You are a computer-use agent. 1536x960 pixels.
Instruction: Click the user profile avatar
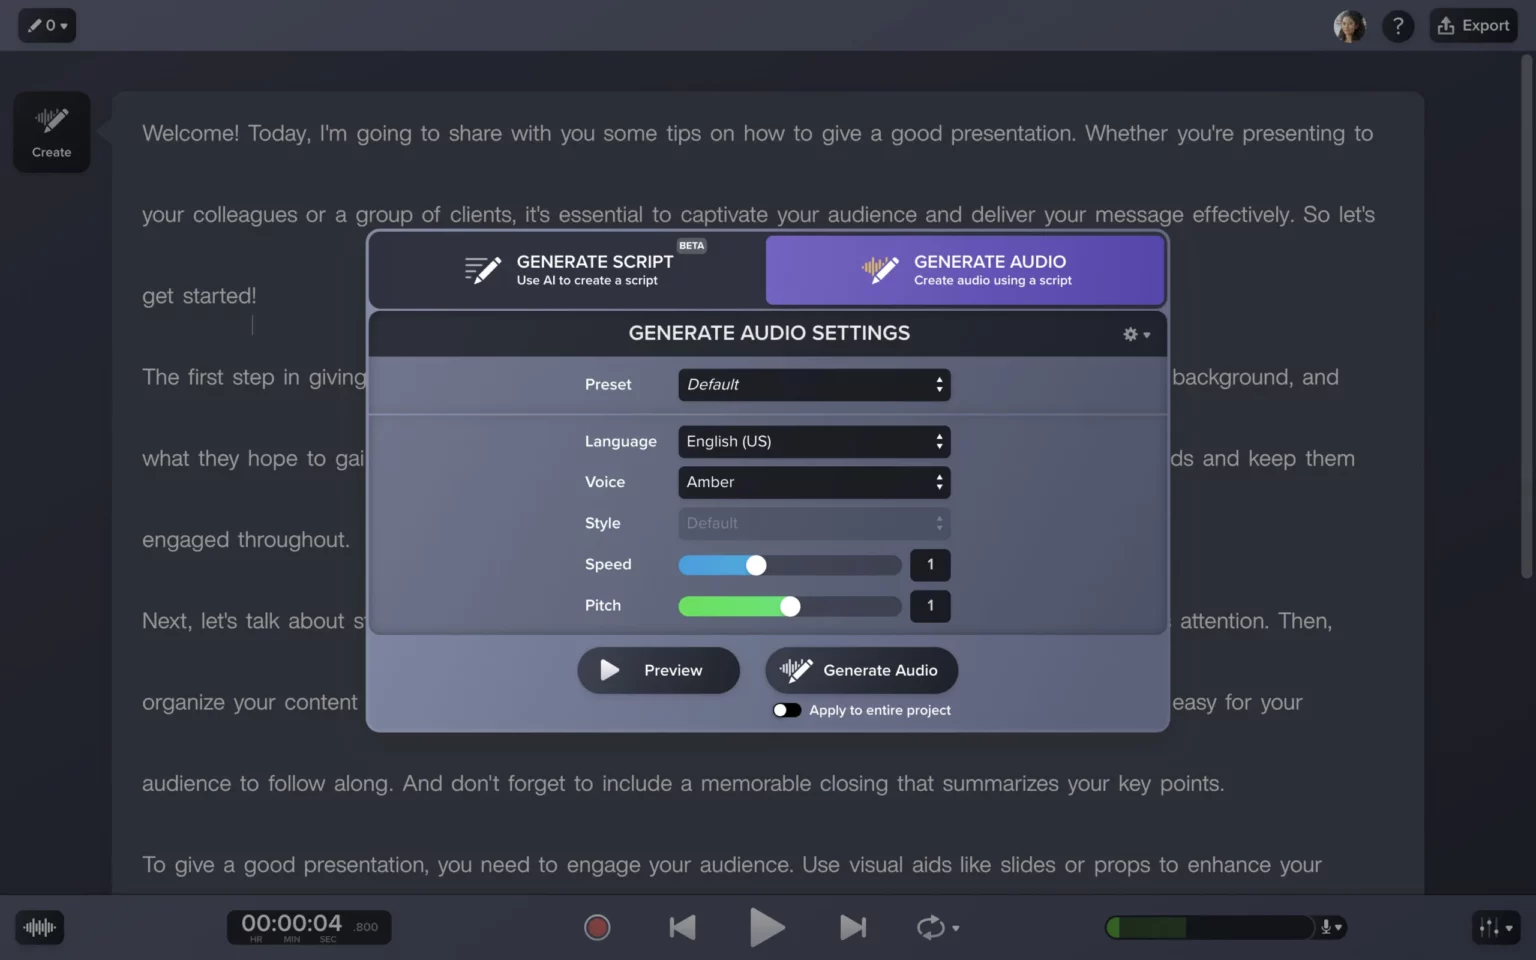point(1350,25)
